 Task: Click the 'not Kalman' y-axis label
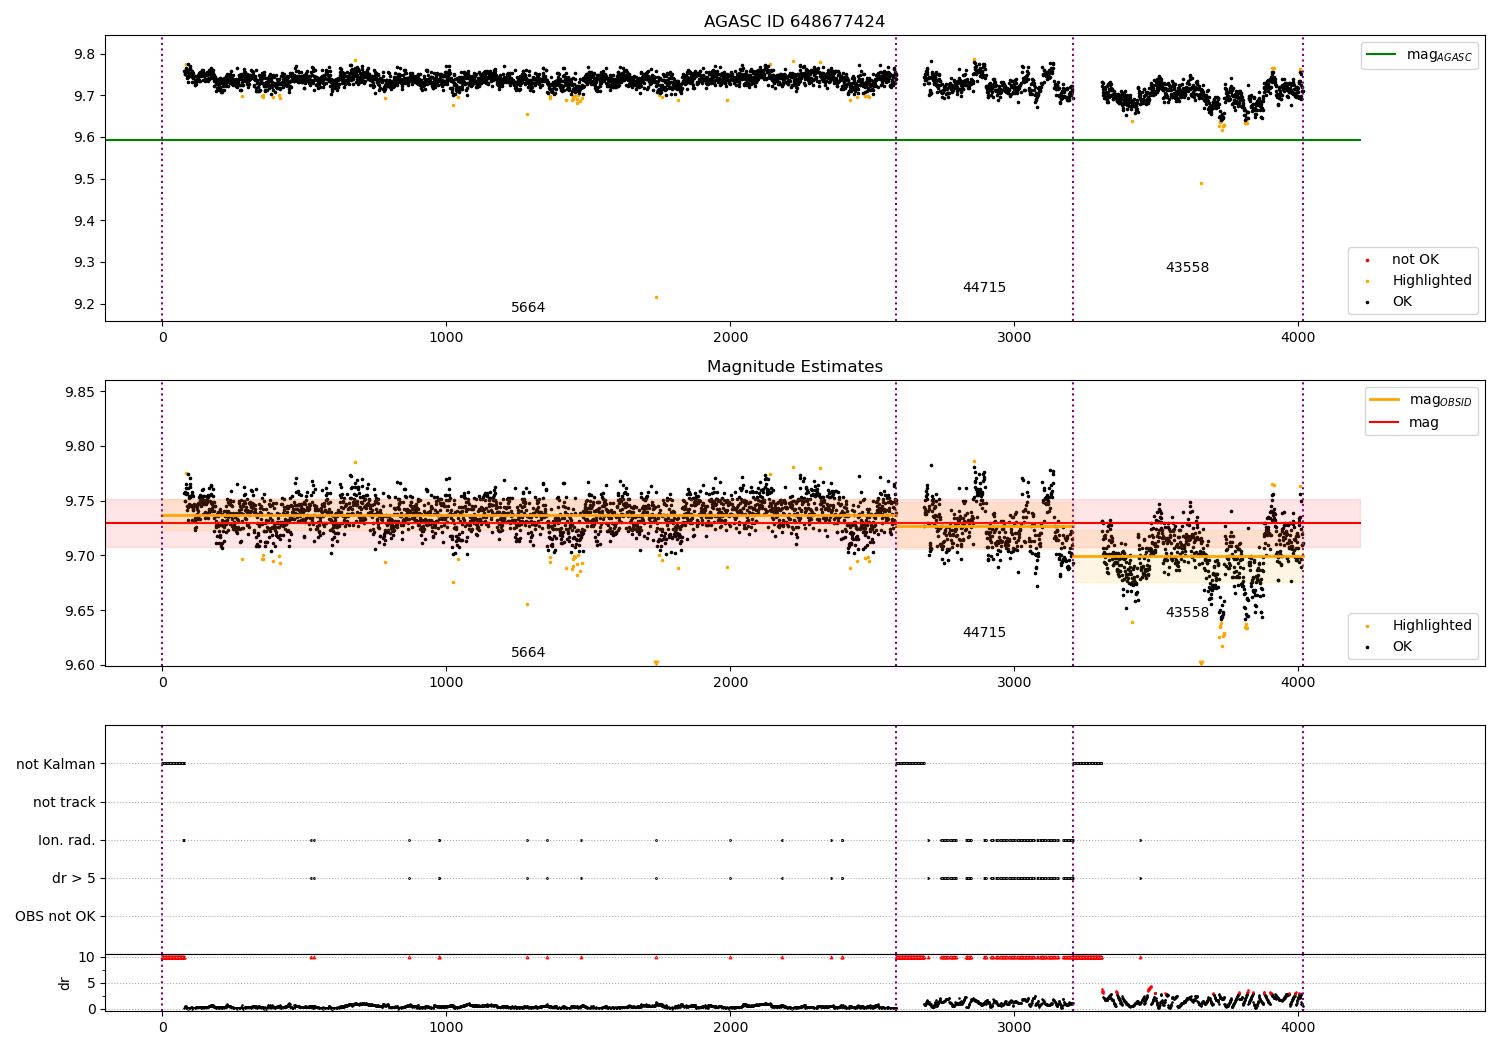point(56,765)
